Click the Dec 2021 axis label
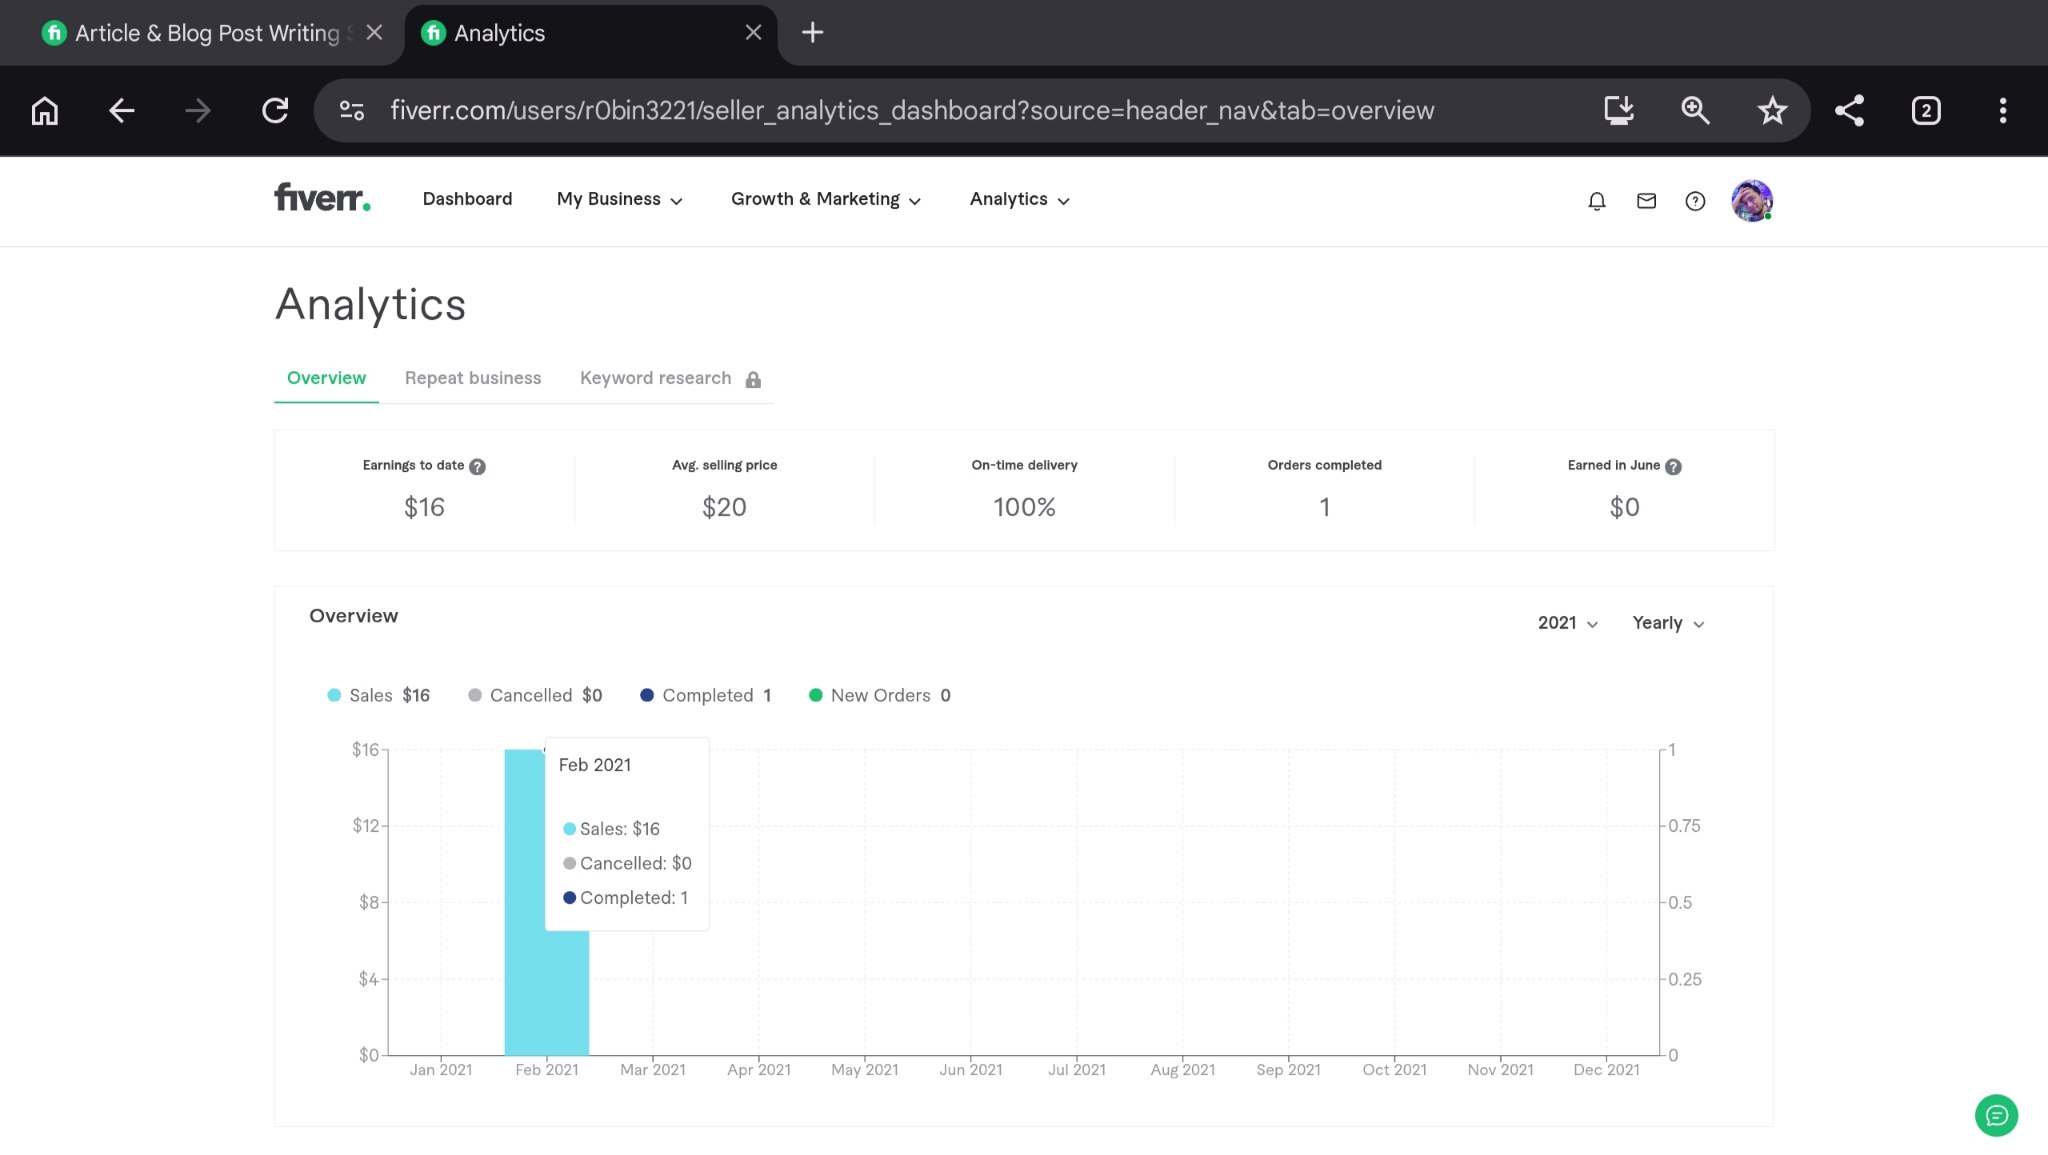2048x1155 pixels. tap(1606, 1070)
